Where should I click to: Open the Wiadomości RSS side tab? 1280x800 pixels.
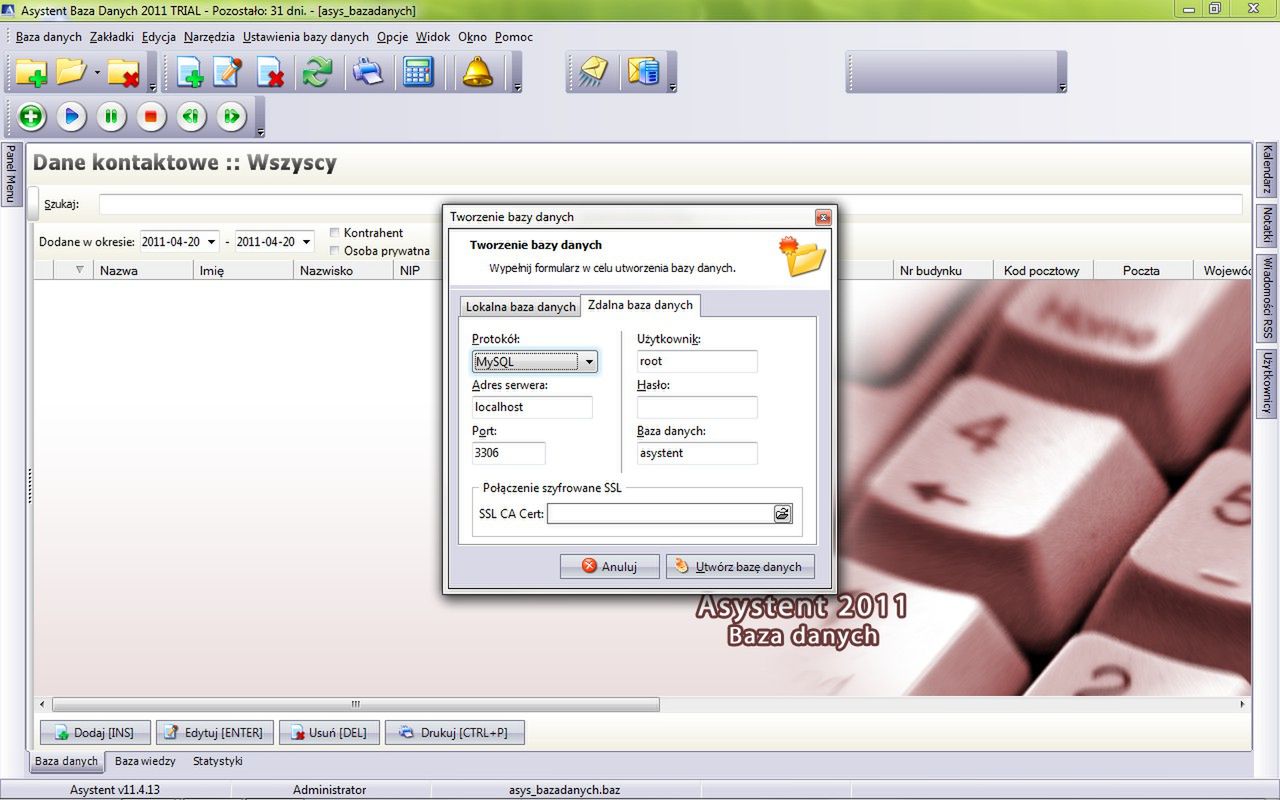click(x=1267, y=298)
